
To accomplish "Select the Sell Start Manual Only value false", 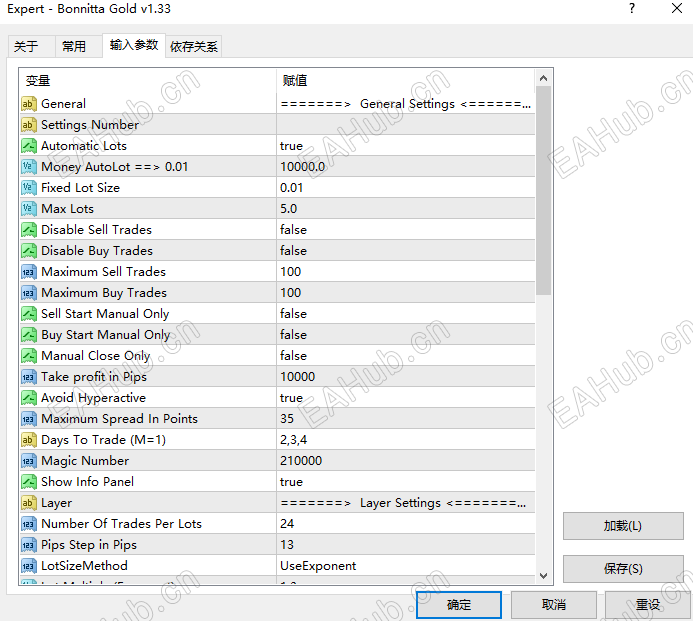I will pos(293,314).
